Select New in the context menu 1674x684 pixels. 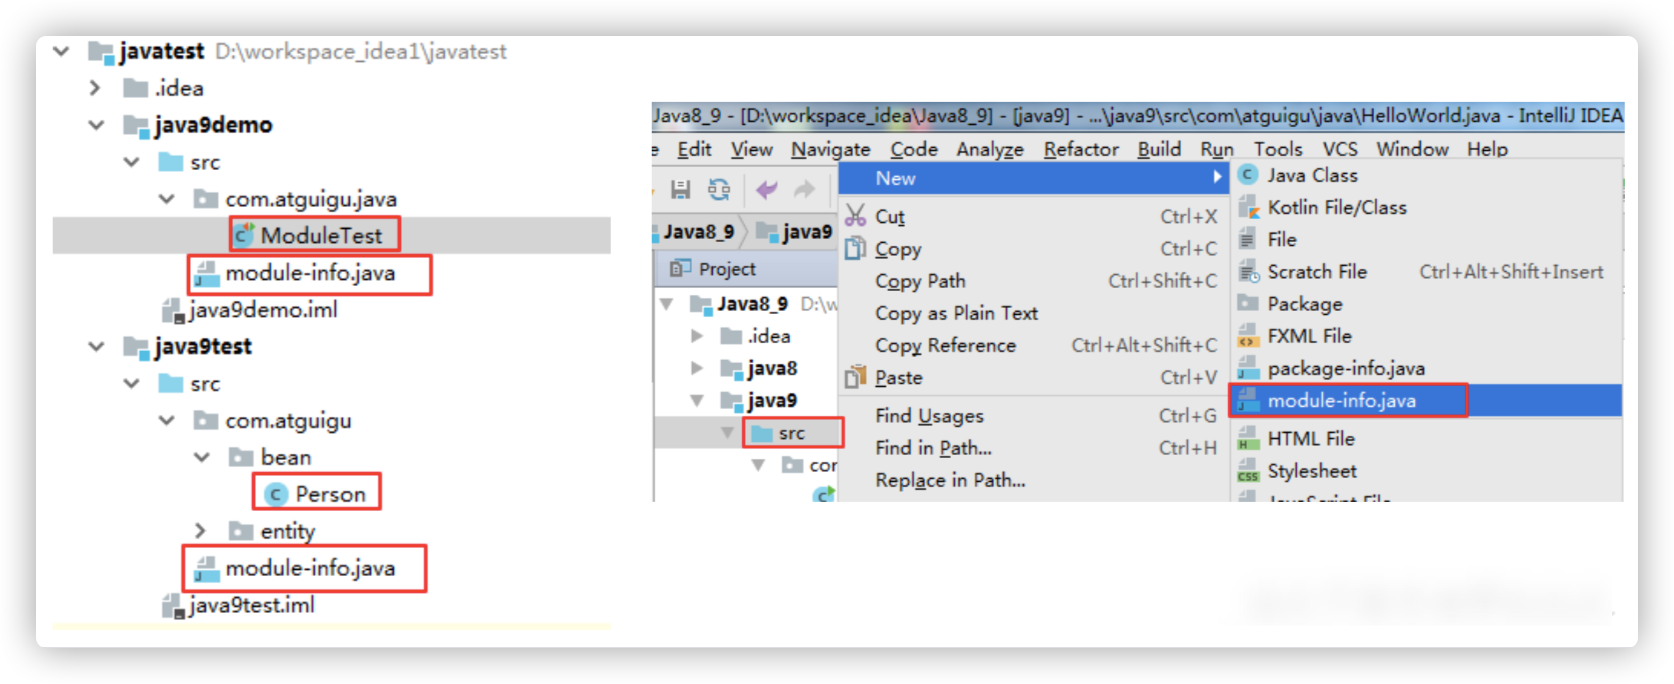coord(1034,178)
